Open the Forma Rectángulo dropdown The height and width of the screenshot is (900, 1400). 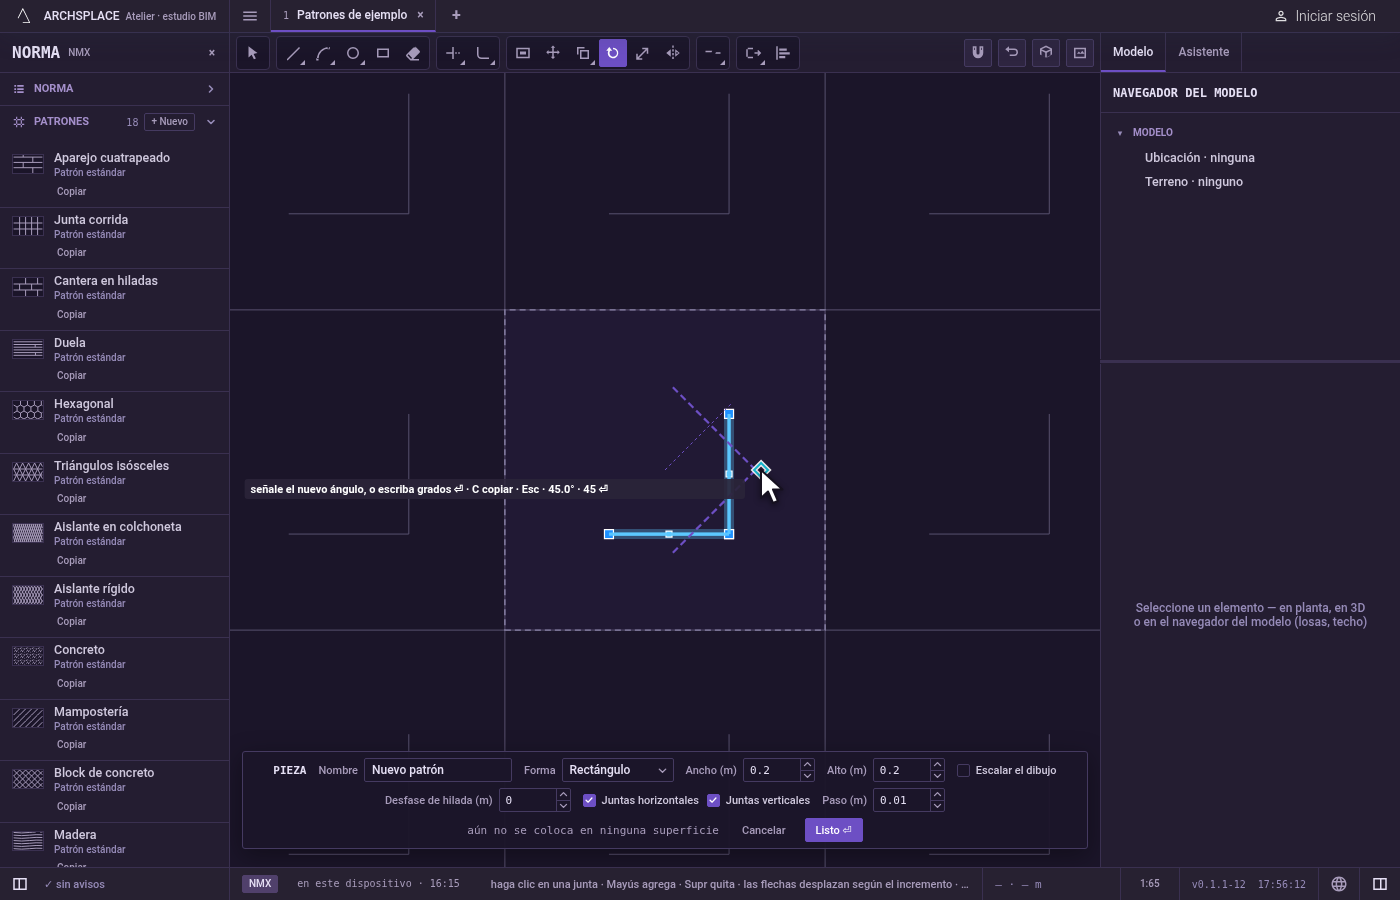[x=617, y=770]
